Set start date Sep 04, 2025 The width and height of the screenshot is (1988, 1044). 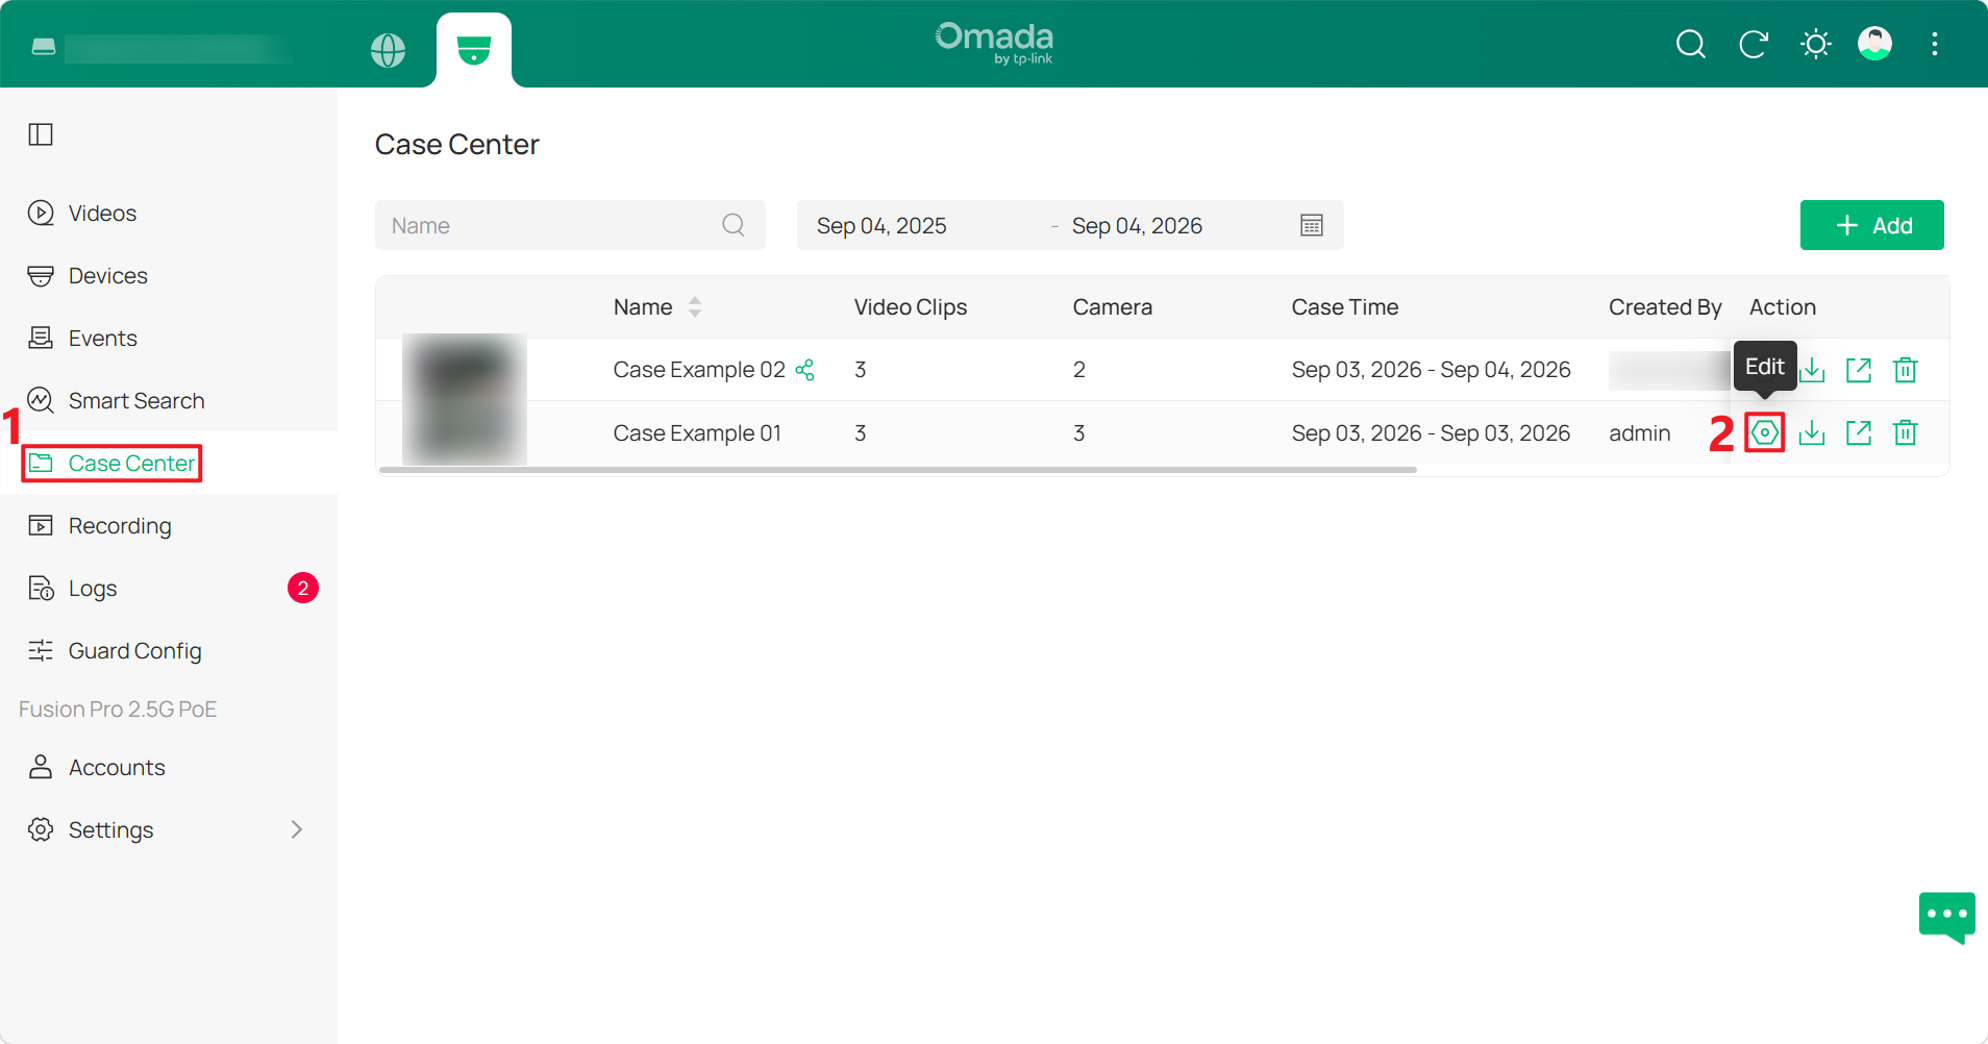click(x=881, y=225)
